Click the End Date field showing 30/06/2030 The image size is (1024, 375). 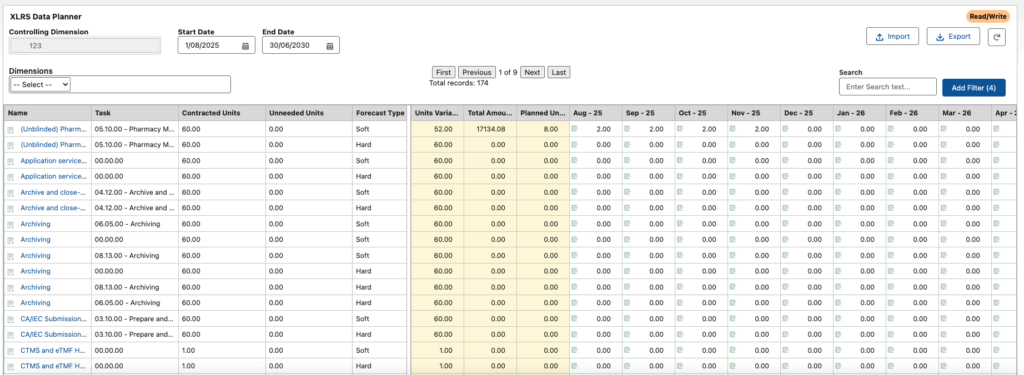(301, 46)
